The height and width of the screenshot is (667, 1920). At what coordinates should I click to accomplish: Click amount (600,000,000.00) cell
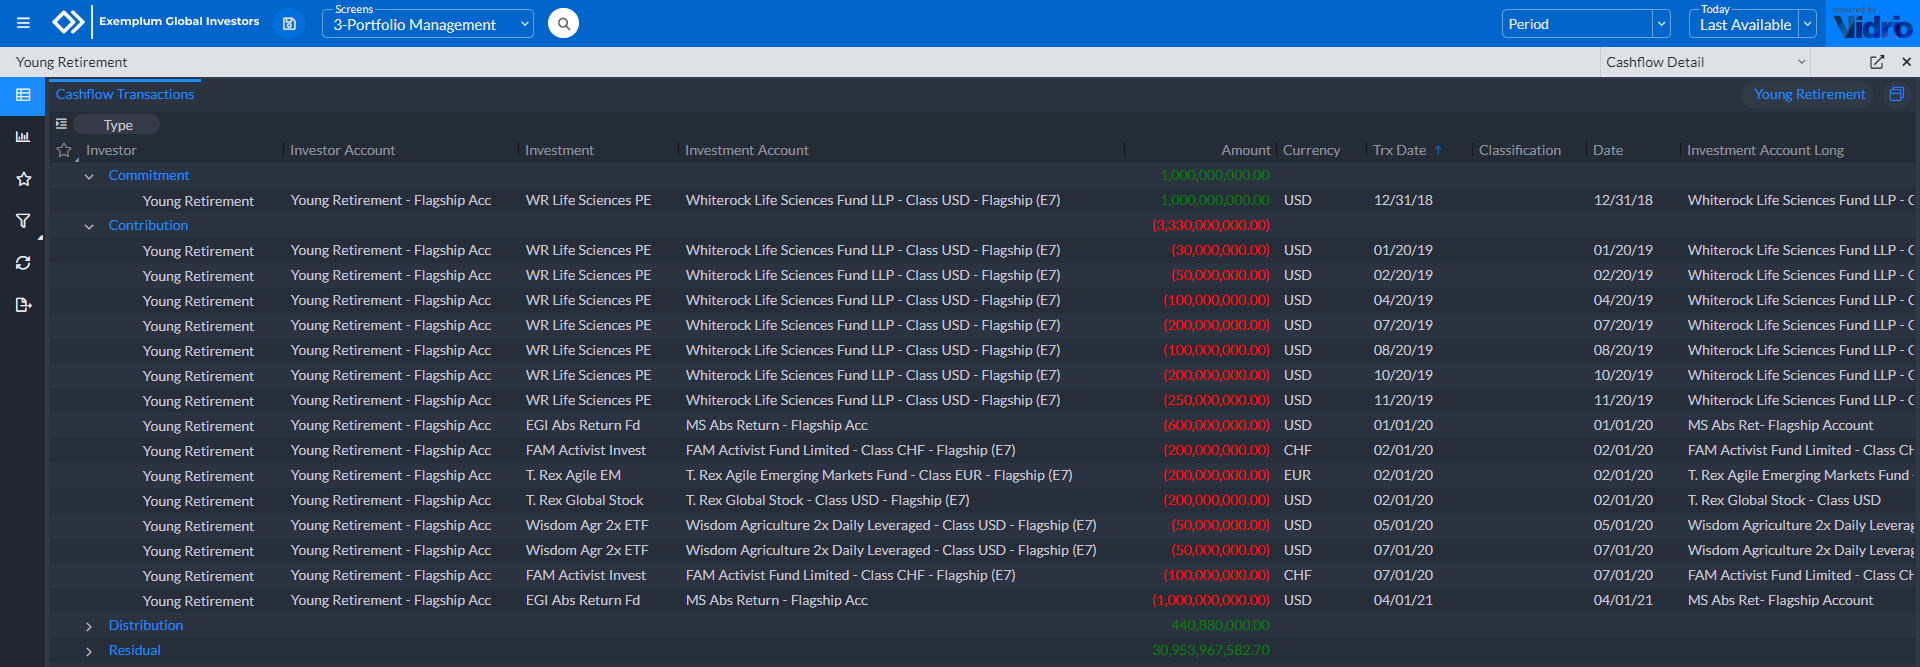(x=1216, y=425)
